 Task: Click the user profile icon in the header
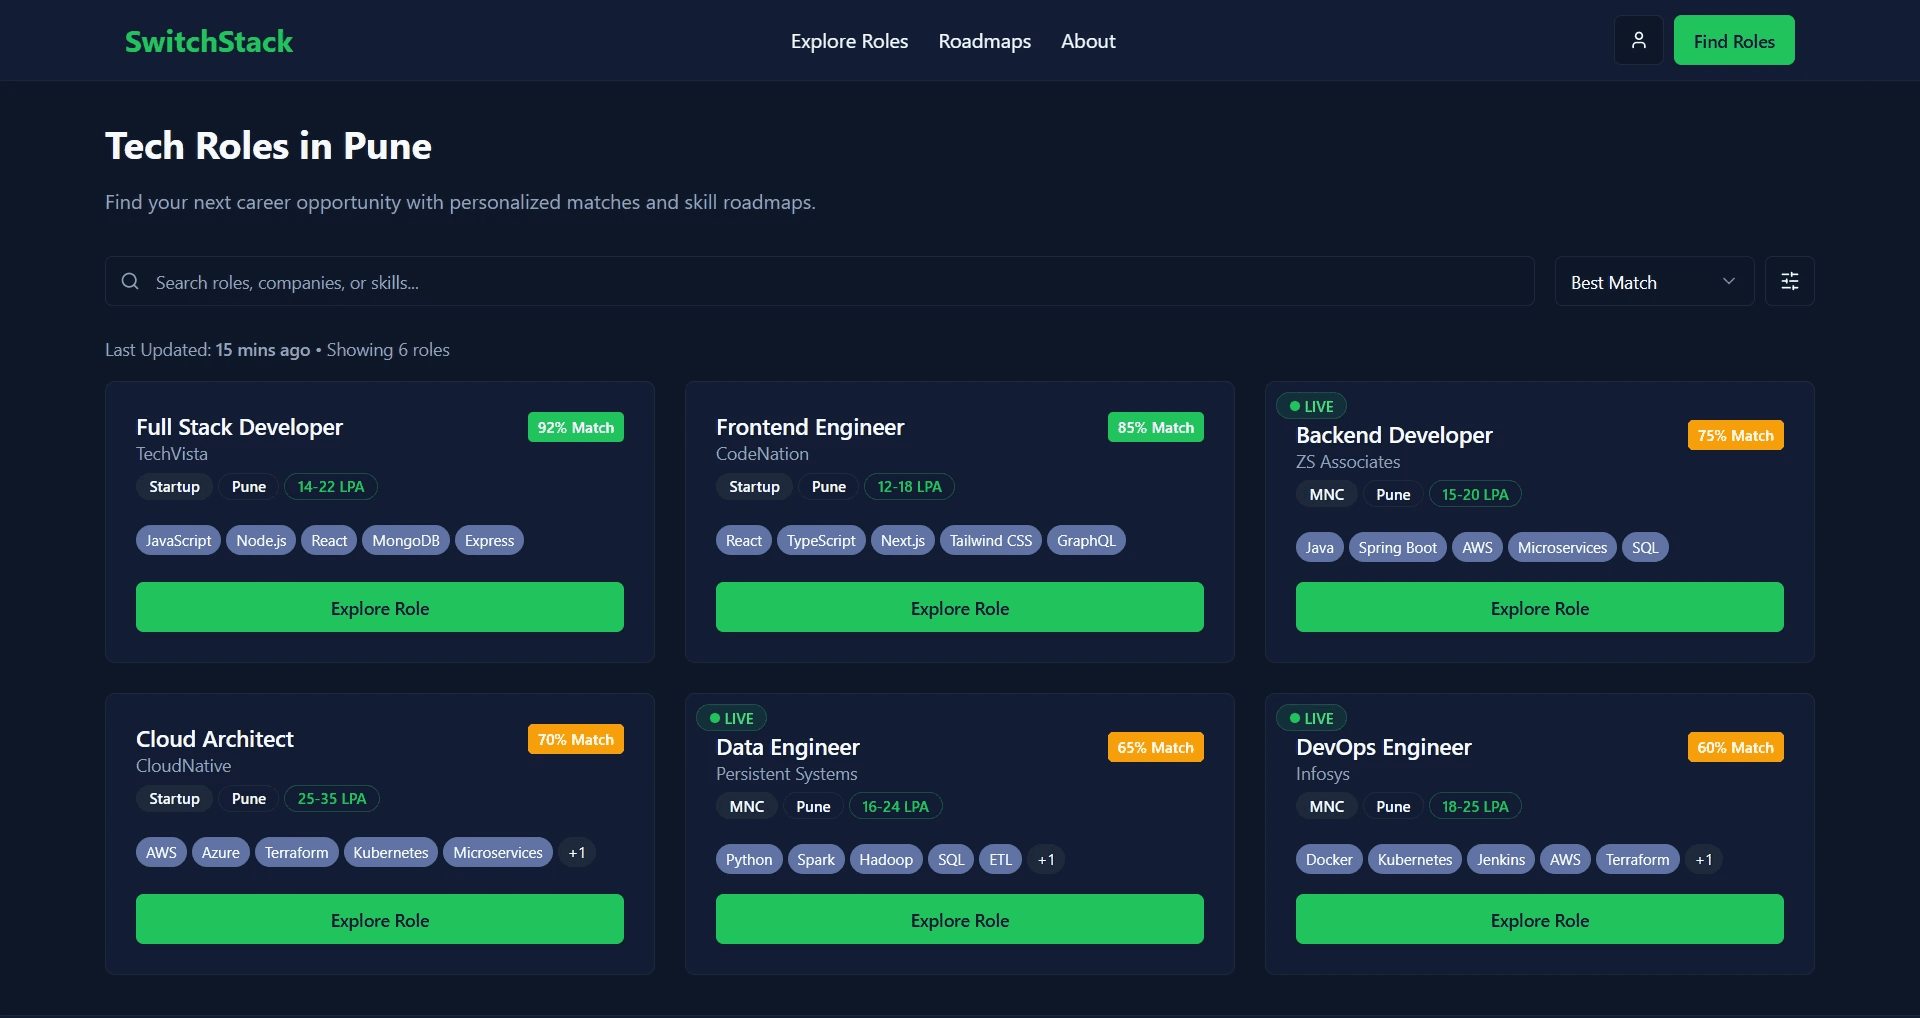click(x=1638, y=40)
